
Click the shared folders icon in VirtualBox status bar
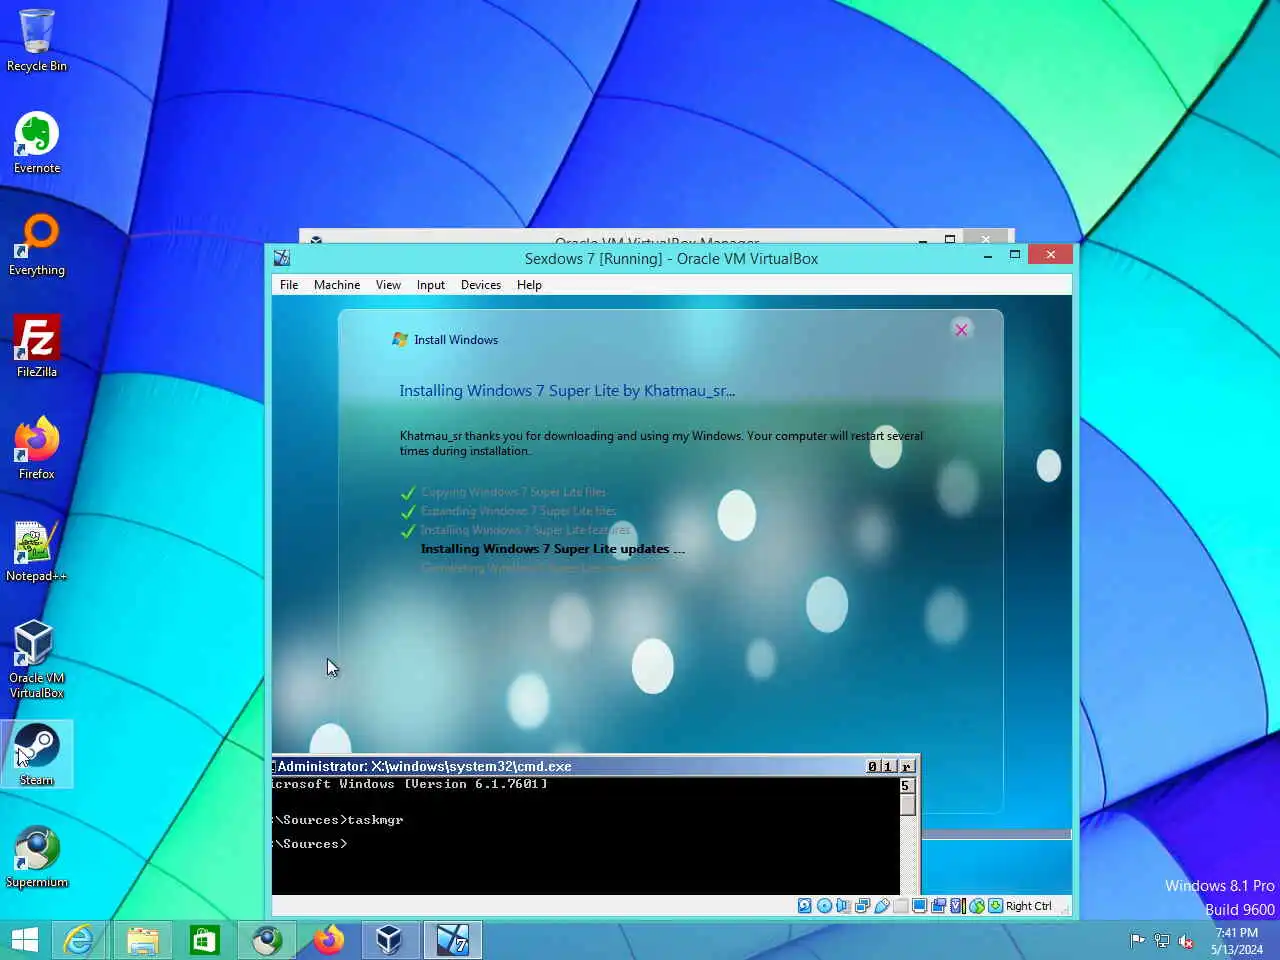pos(901,906)
